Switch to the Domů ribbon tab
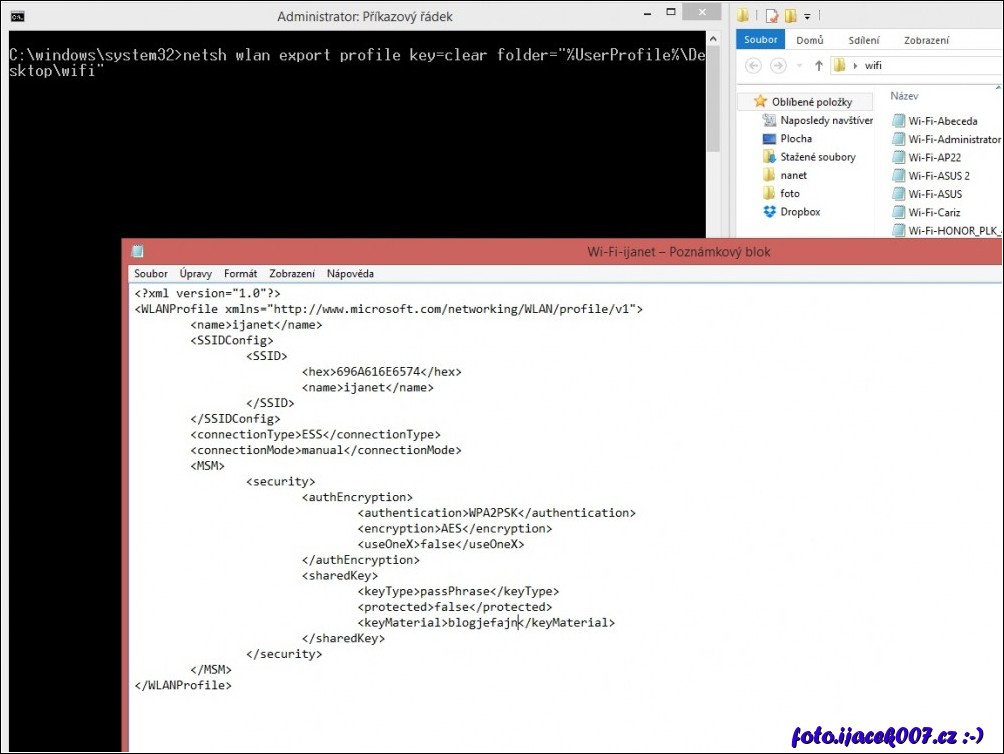 click(x=809, y=40)
